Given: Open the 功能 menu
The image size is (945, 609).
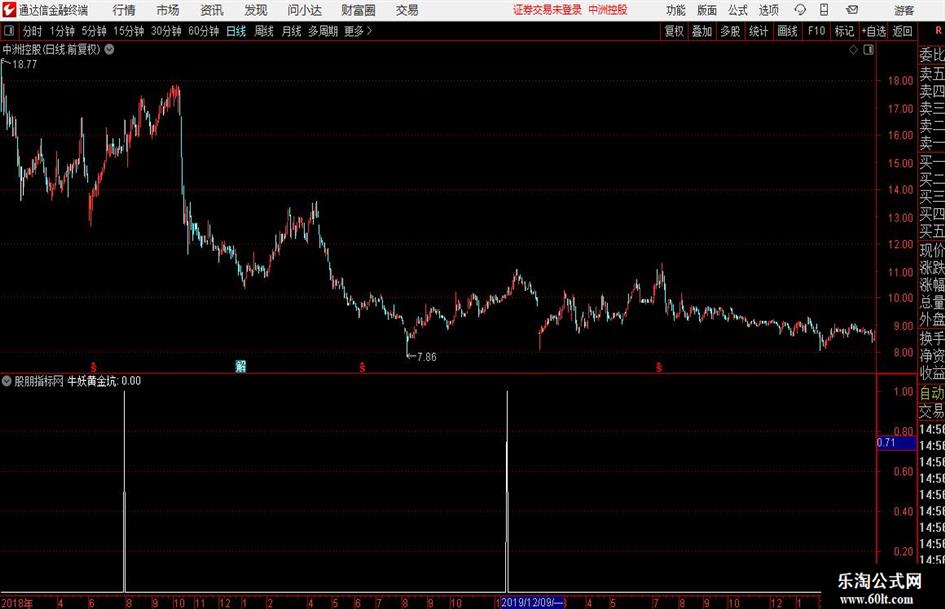Looking at the screenshot, I should click(x=676, y=10).
